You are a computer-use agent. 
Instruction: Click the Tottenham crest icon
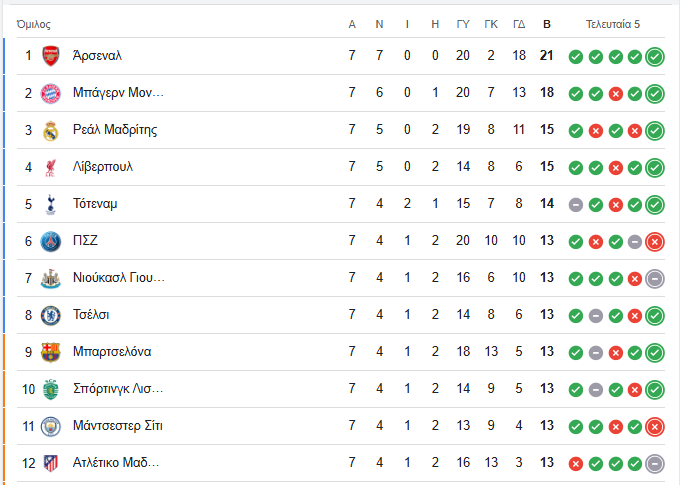click(x=51, y=204)
